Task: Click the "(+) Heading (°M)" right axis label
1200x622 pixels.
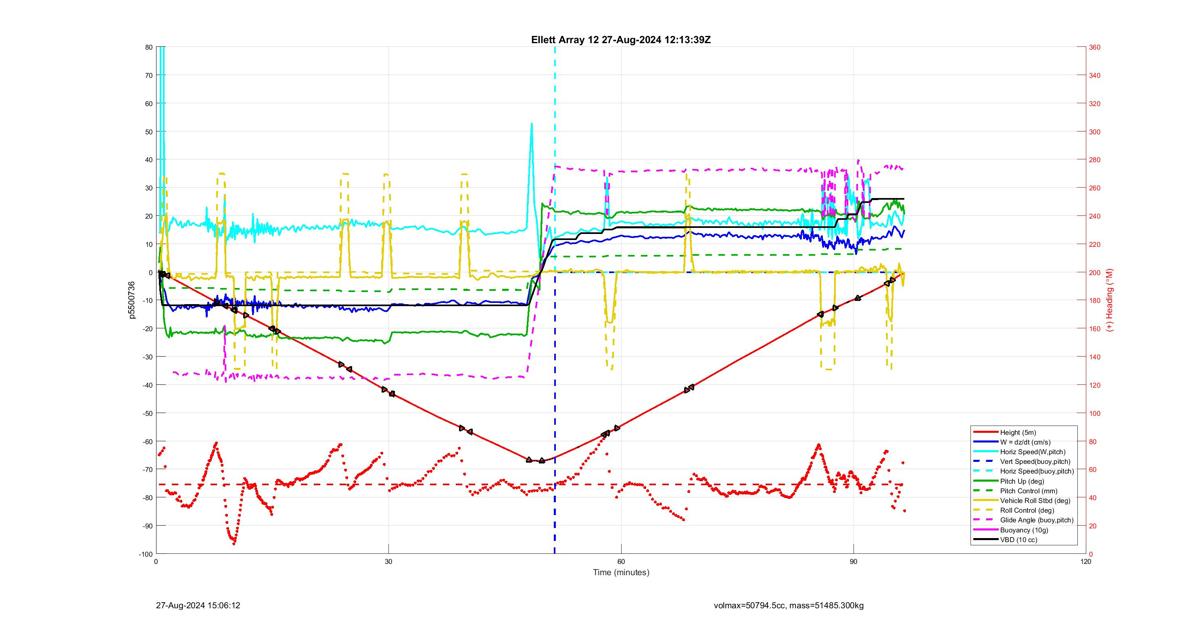Action: pyautogui.click(x=1110, y=300)
